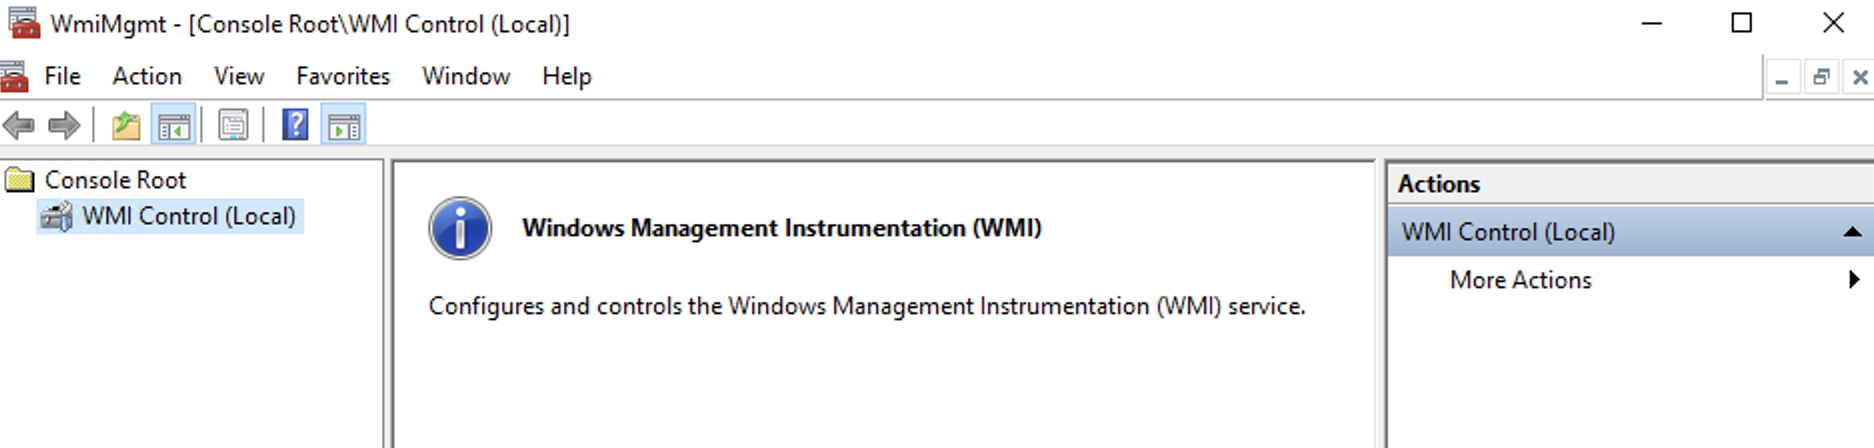Open the Properties toolbar icon

point(233,126)
